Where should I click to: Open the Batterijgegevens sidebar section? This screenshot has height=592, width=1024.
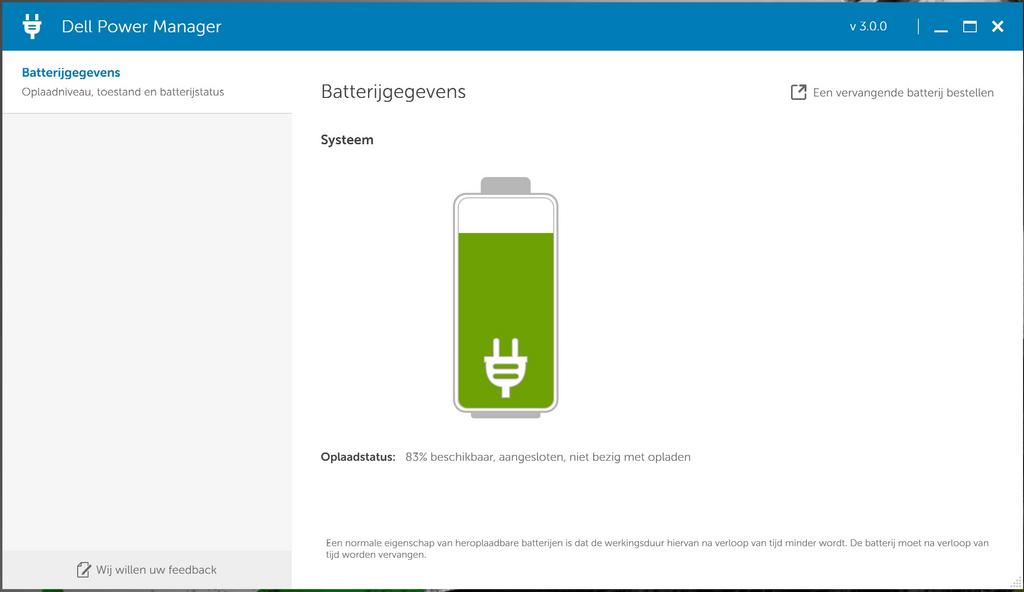(x=147, y=82)
